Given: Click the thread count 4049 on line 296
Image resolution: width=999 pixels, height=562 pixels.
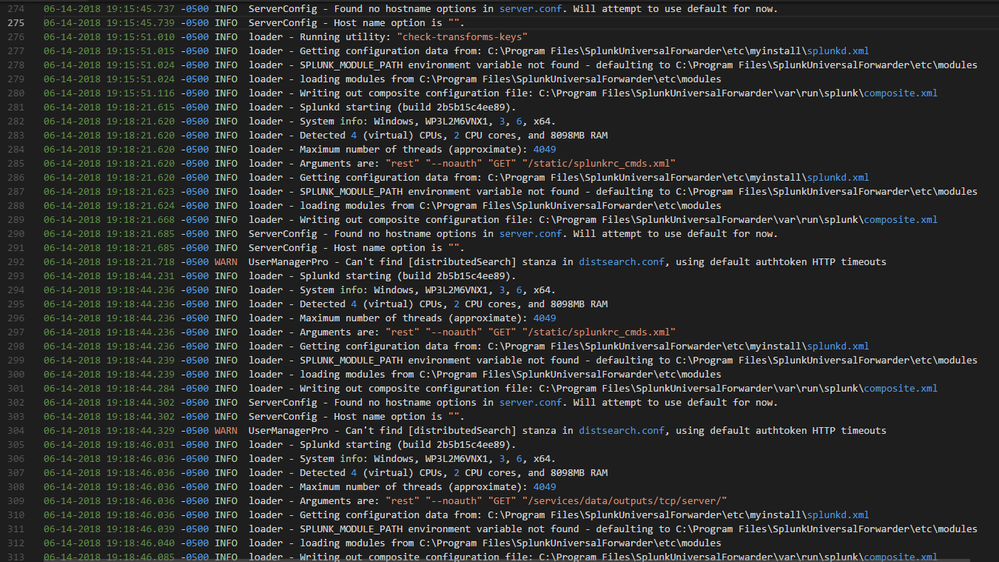Looking at the screenshot, I should (544, 318).
